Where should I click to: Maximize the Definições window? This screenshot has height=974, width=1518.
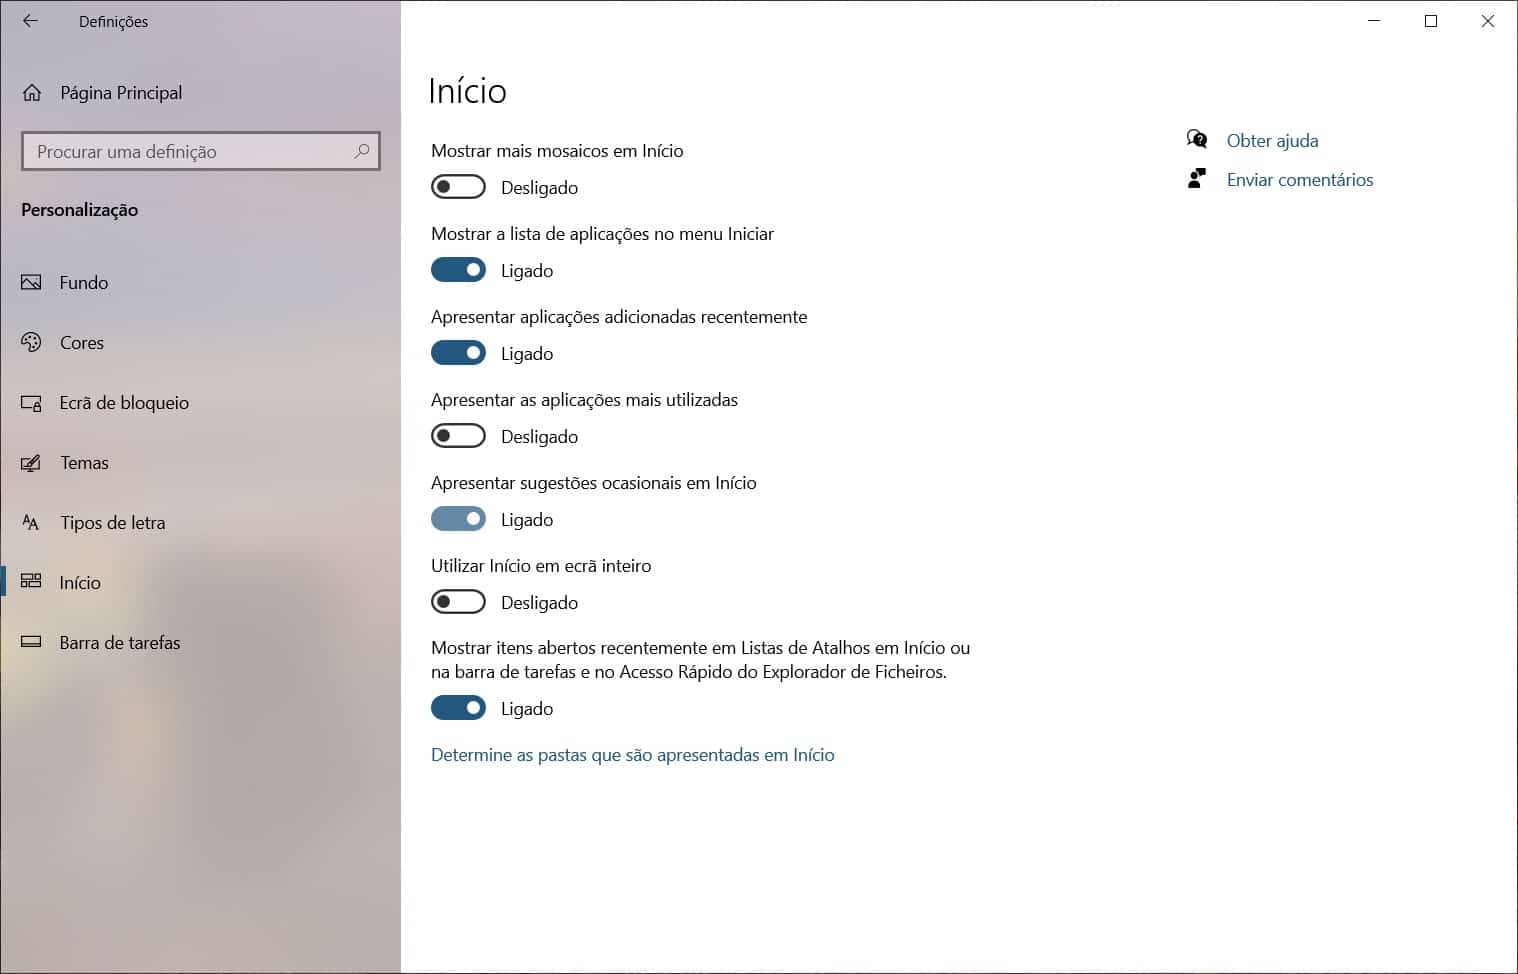(1431, 21)
